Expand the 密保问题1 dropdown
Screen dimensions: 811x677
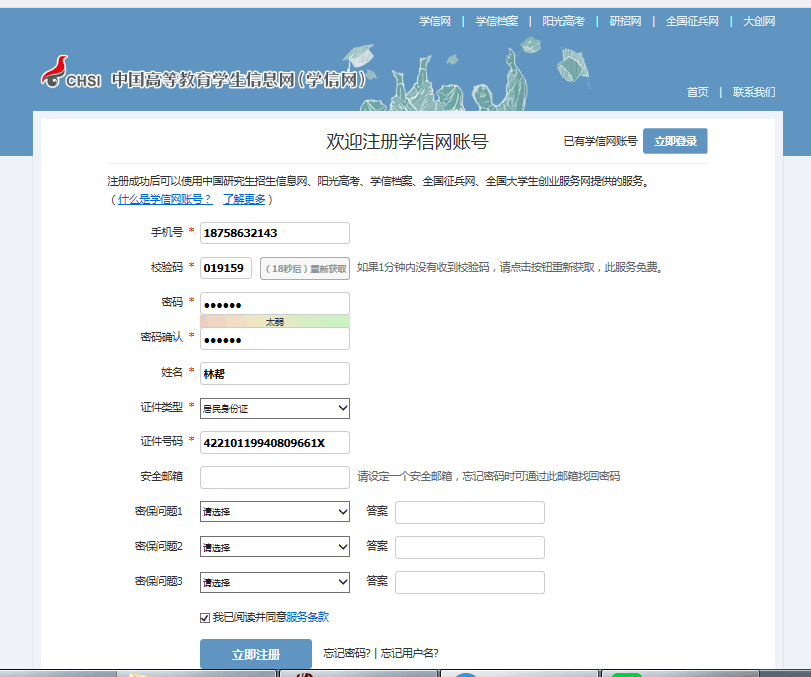point(275,512)
